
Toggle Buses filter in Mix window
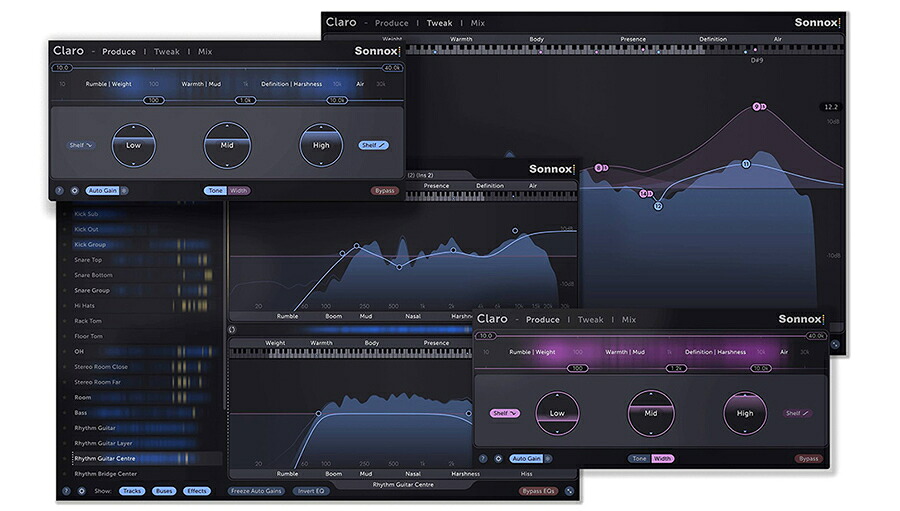point(164,491)
